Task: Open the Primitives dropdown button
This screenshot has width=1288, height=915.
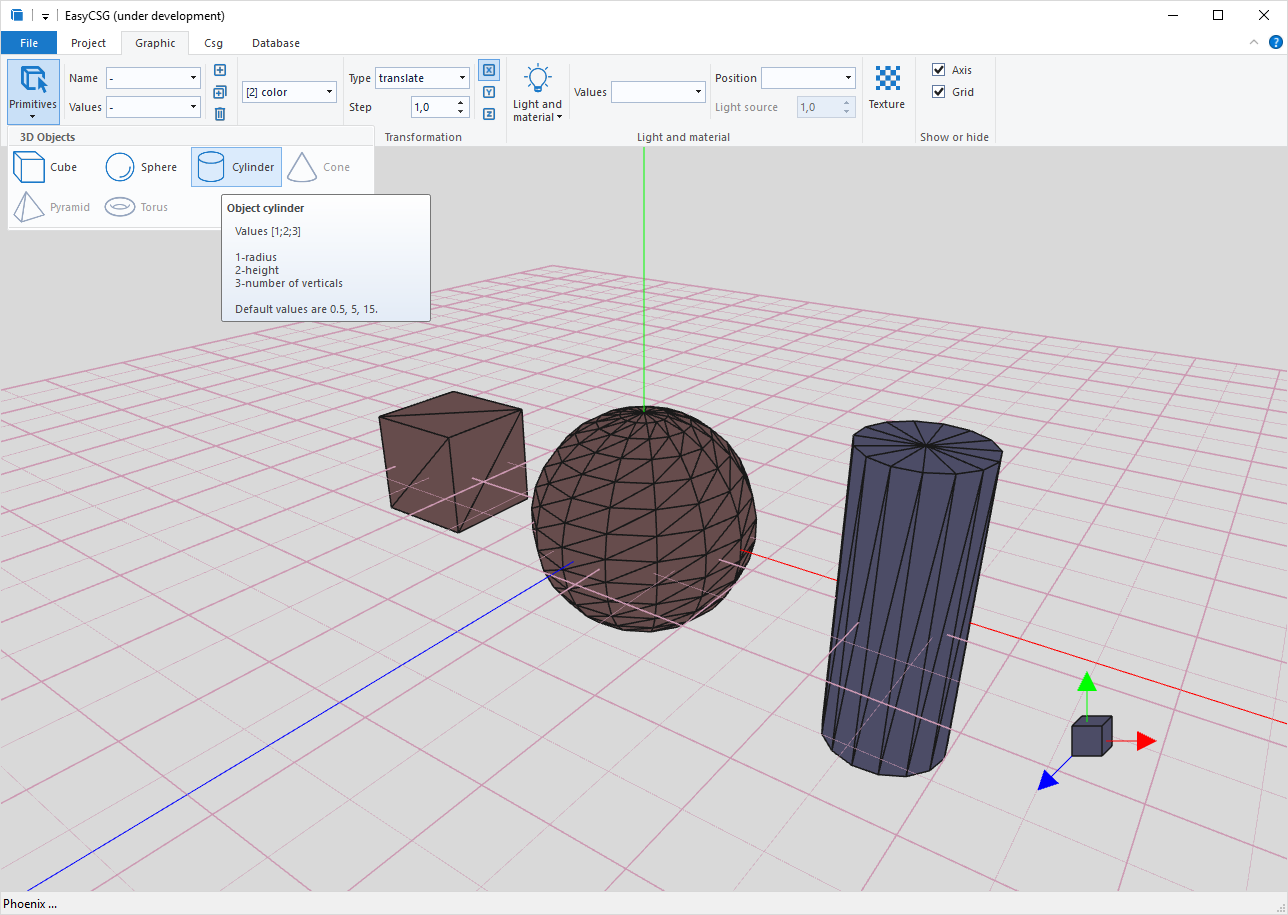Action: (33, 91)
